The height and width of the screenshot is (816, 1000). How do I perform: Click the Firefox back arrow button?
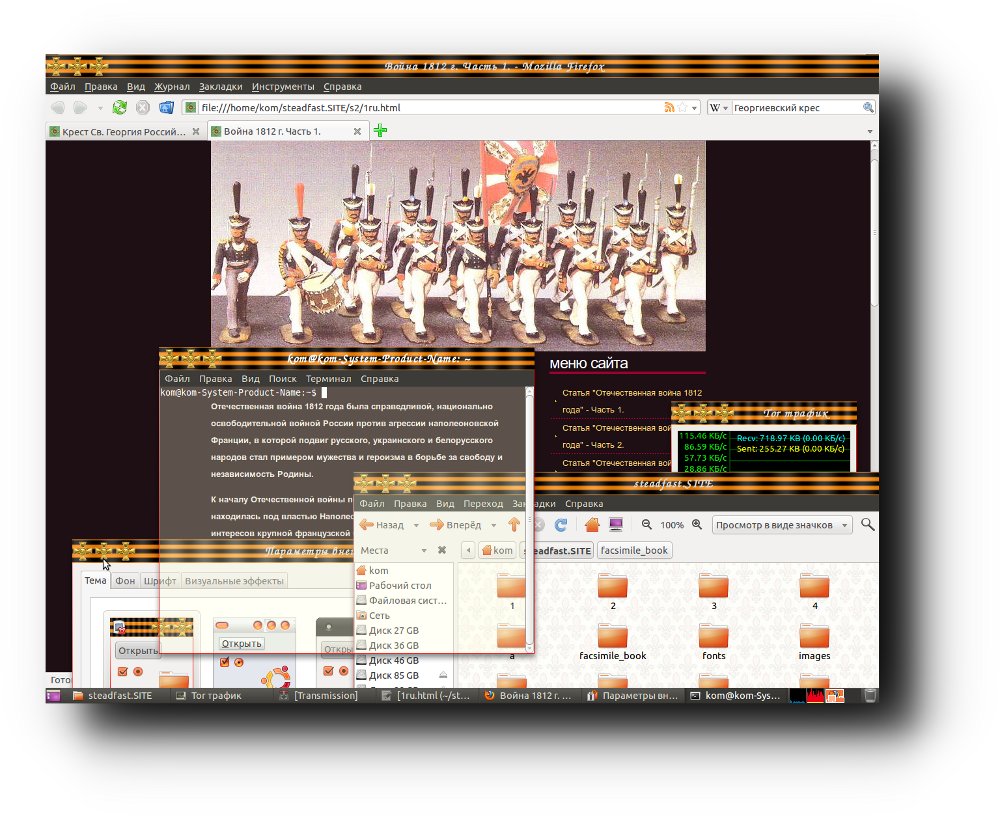pyautogui.click(x=58, y=107)
